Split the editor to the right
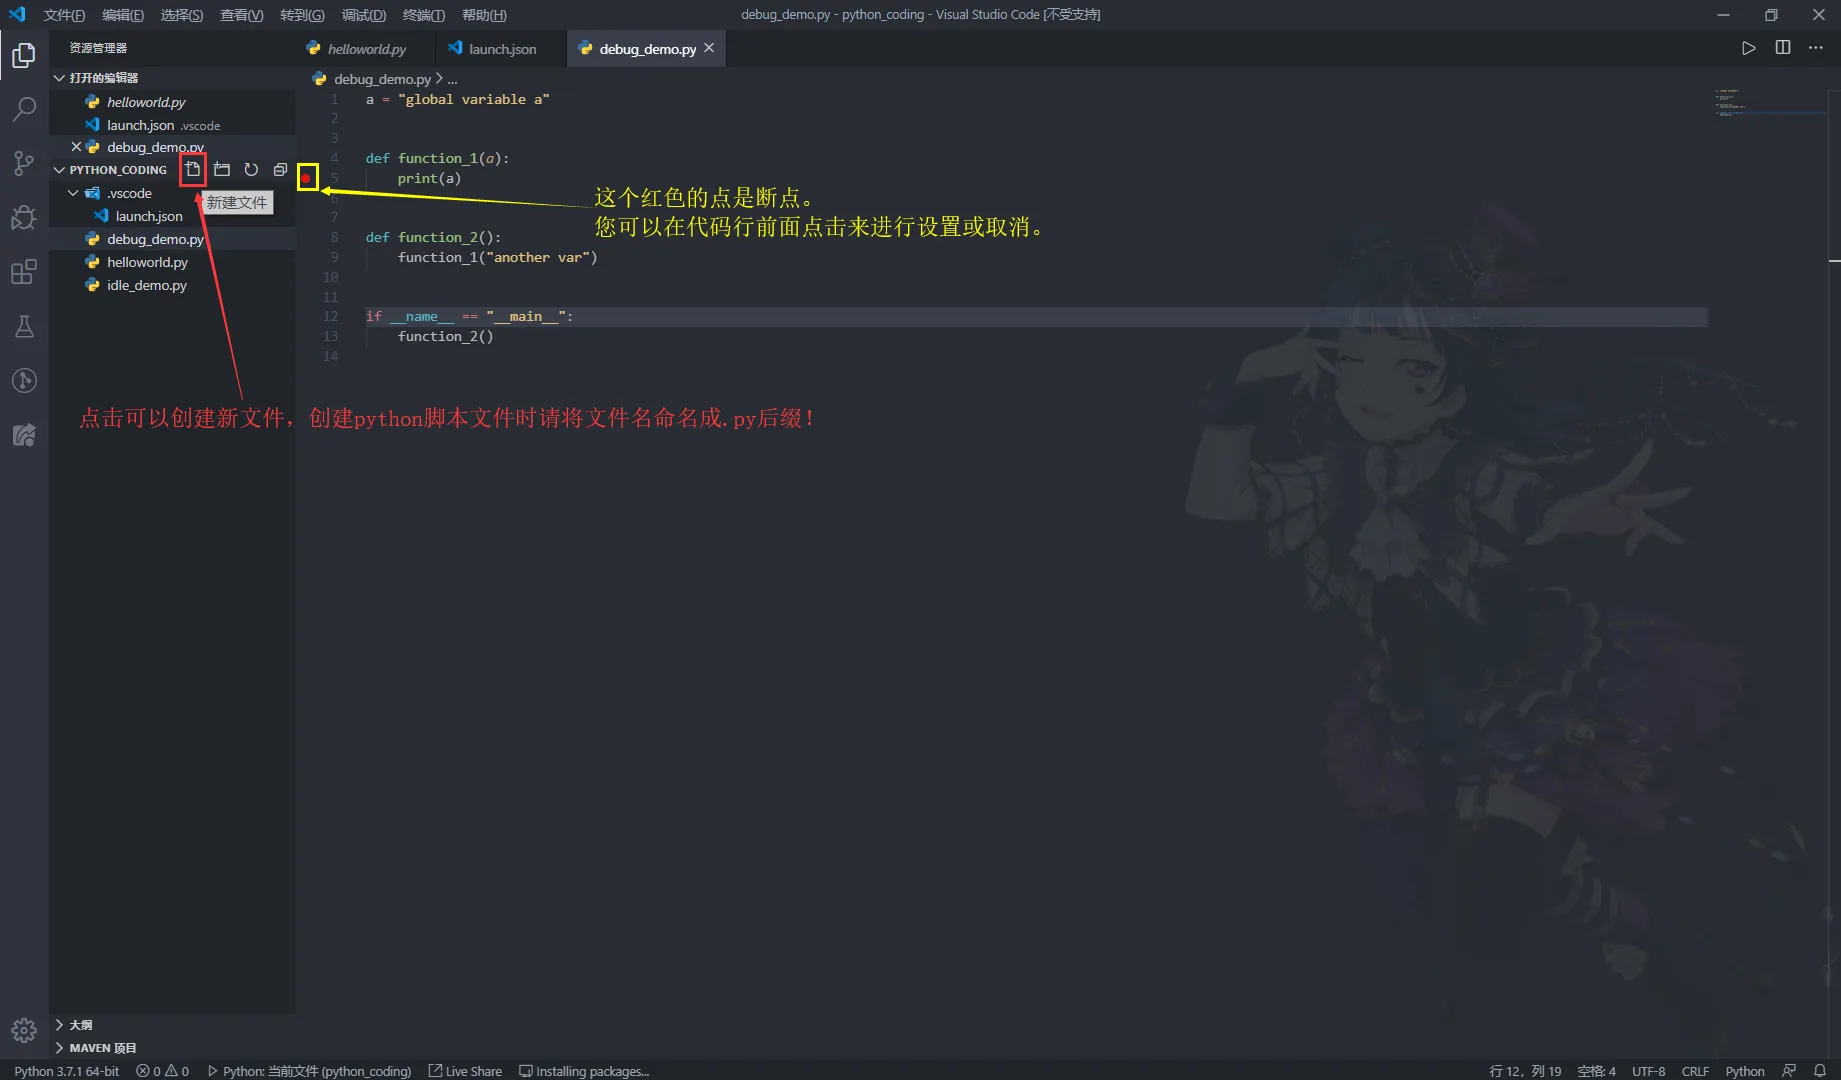The width and height of the screenshot is (1841, 1080). [x=1782, y=48]
